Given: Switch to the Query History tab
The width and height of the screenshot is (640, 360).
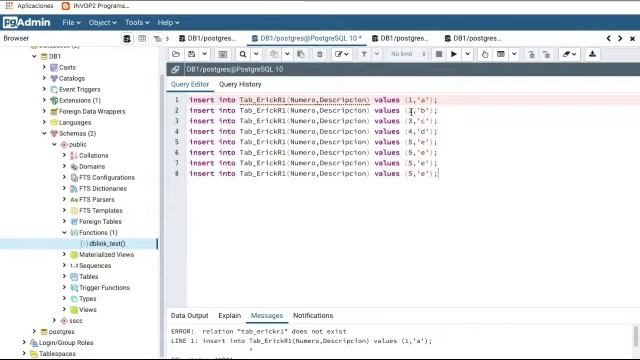Looking at the screenshot, I should pyautogui.click(x=240, y=84).
